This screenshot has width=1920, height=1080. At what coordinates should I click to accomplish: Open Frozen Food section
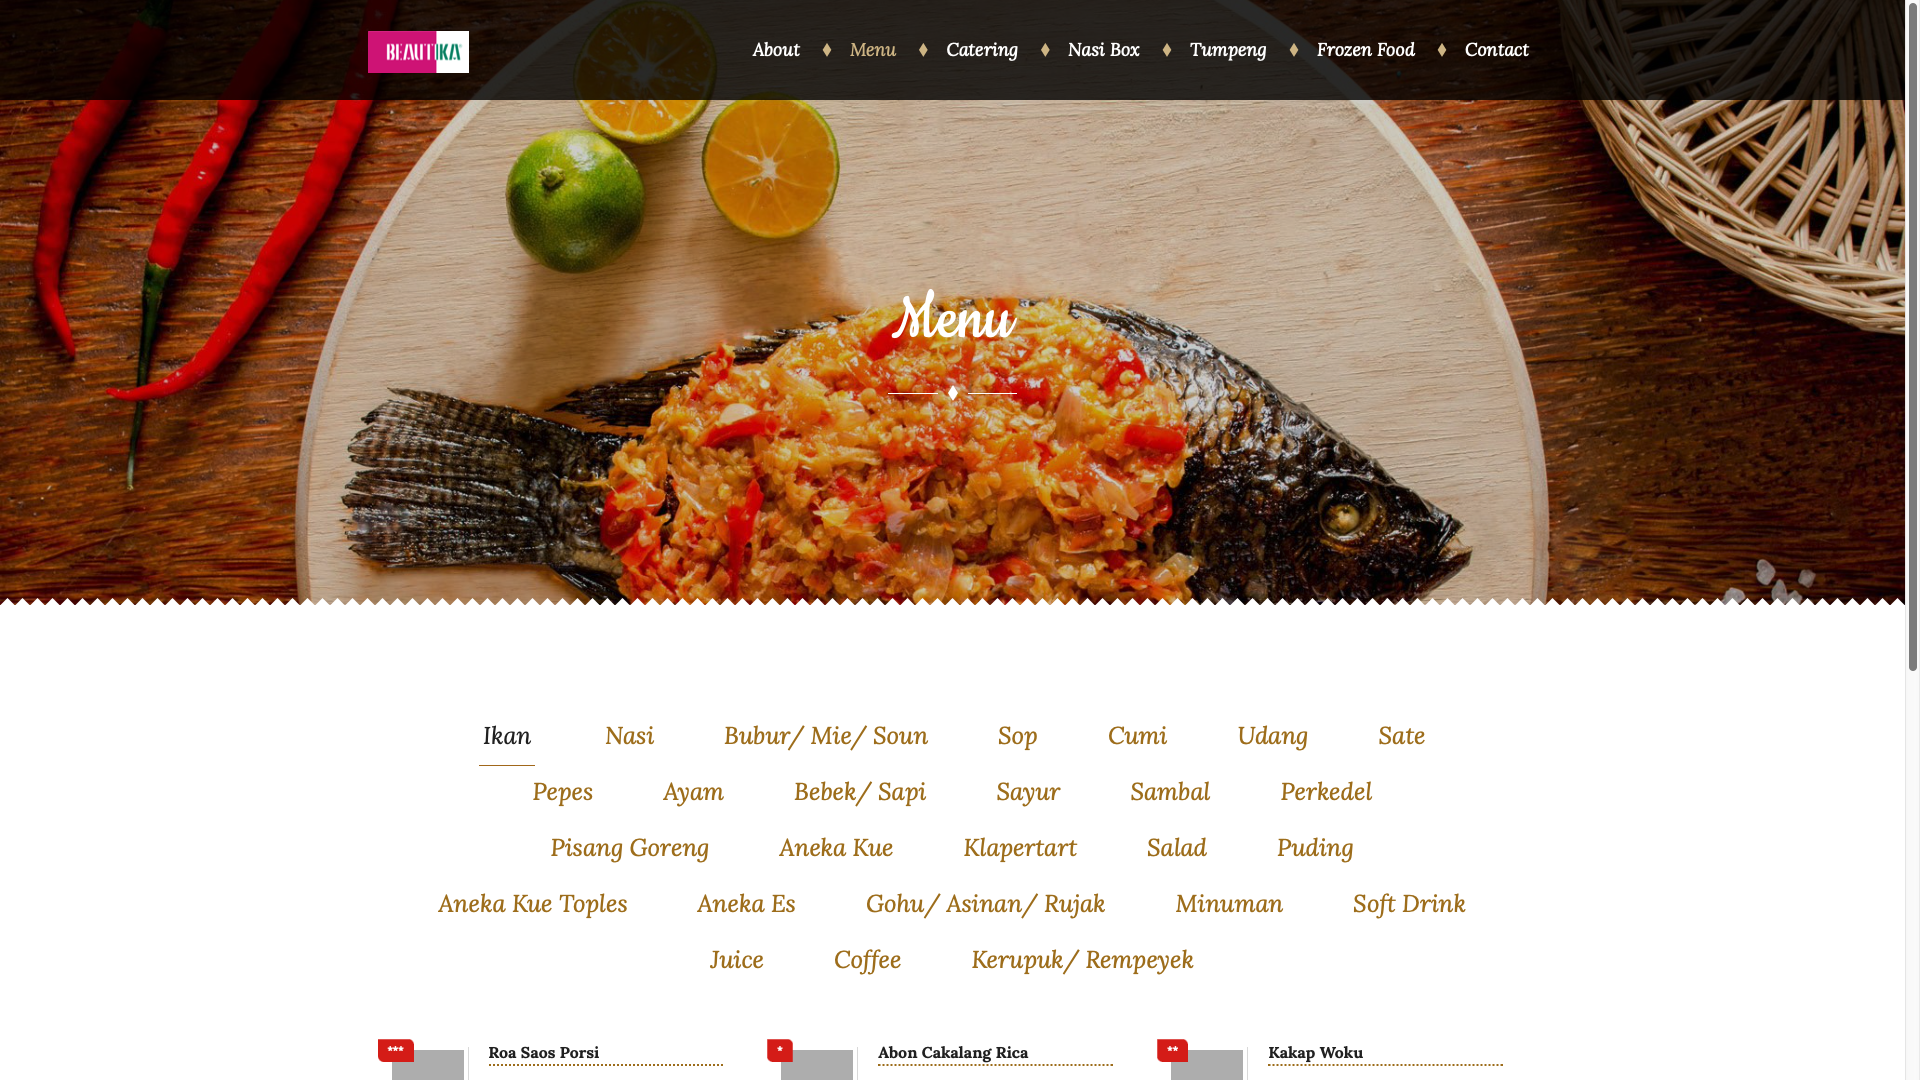pyautogui.click(x=1366, y=50)
